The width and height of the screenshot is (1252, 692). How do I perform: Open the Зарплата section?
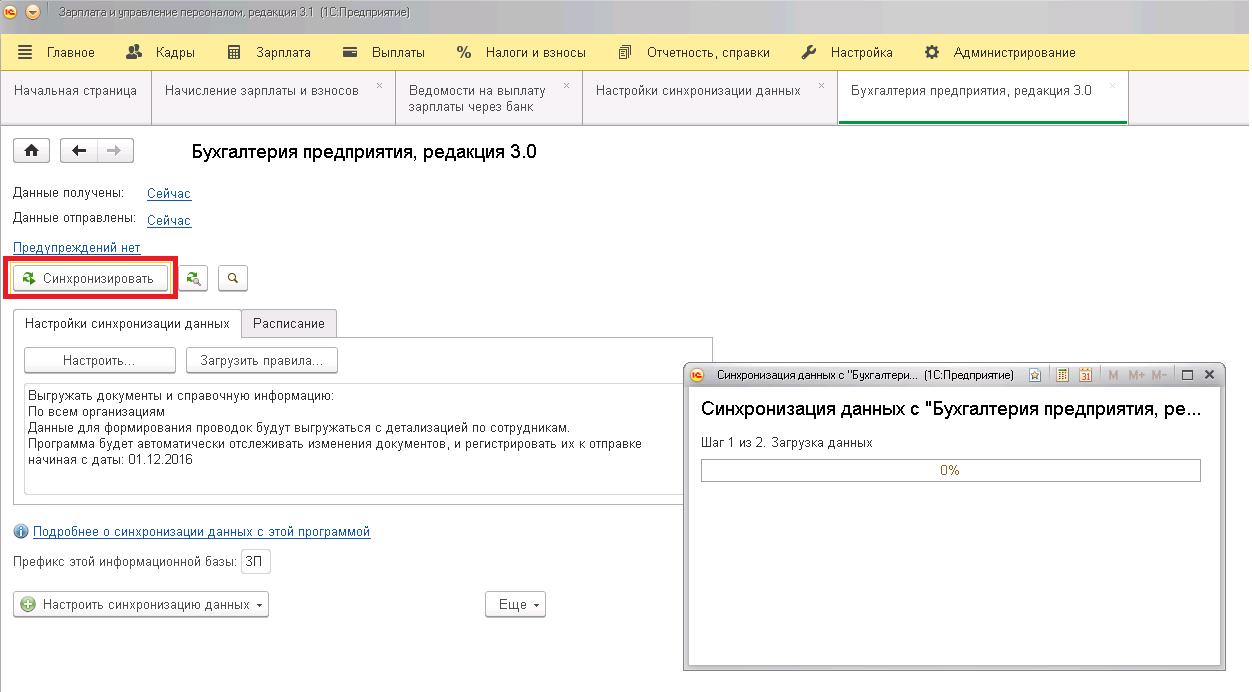coord(269,52)
